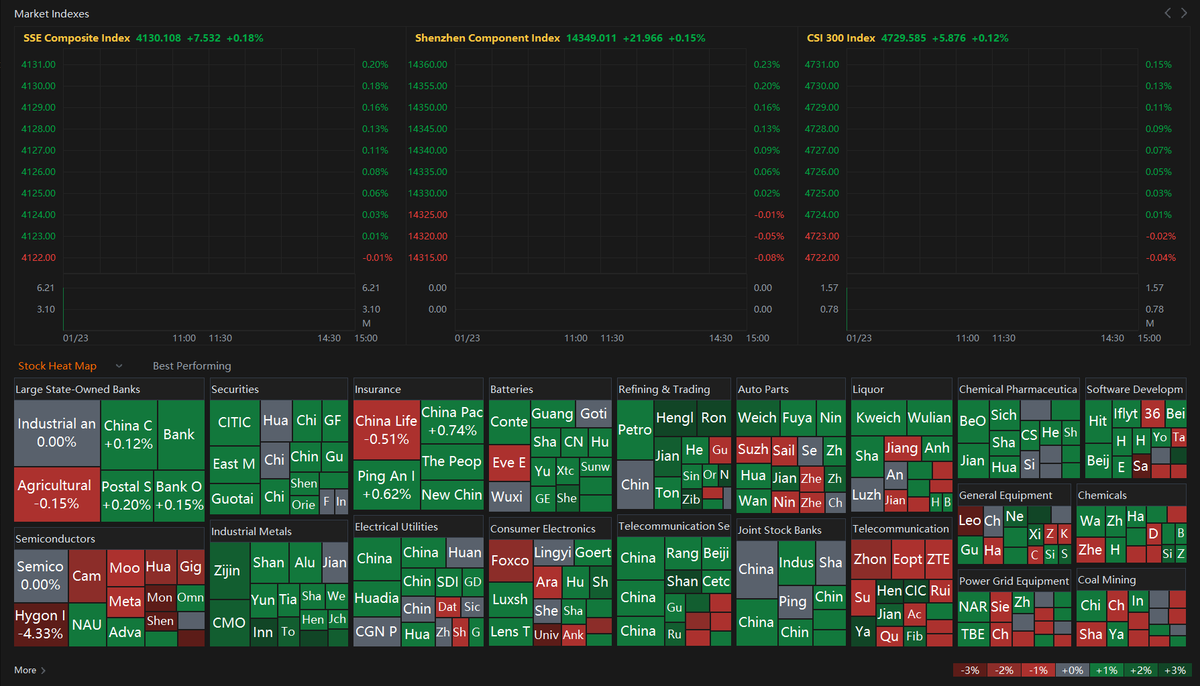
Task: Select the Leo tile in General Equipment
Action: (969, 520)
